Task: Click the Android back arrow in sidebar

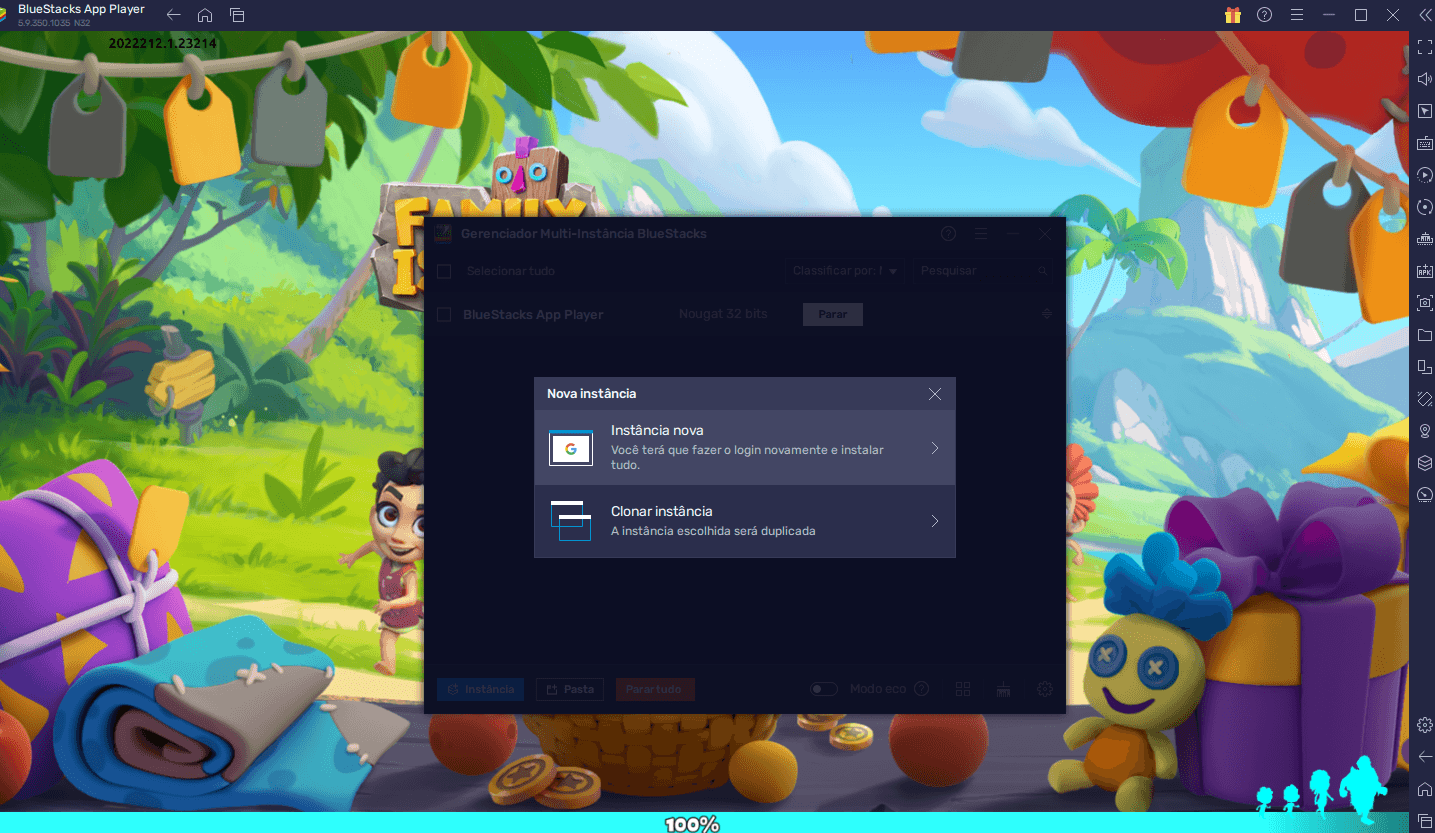Action: coord(1425,756)
